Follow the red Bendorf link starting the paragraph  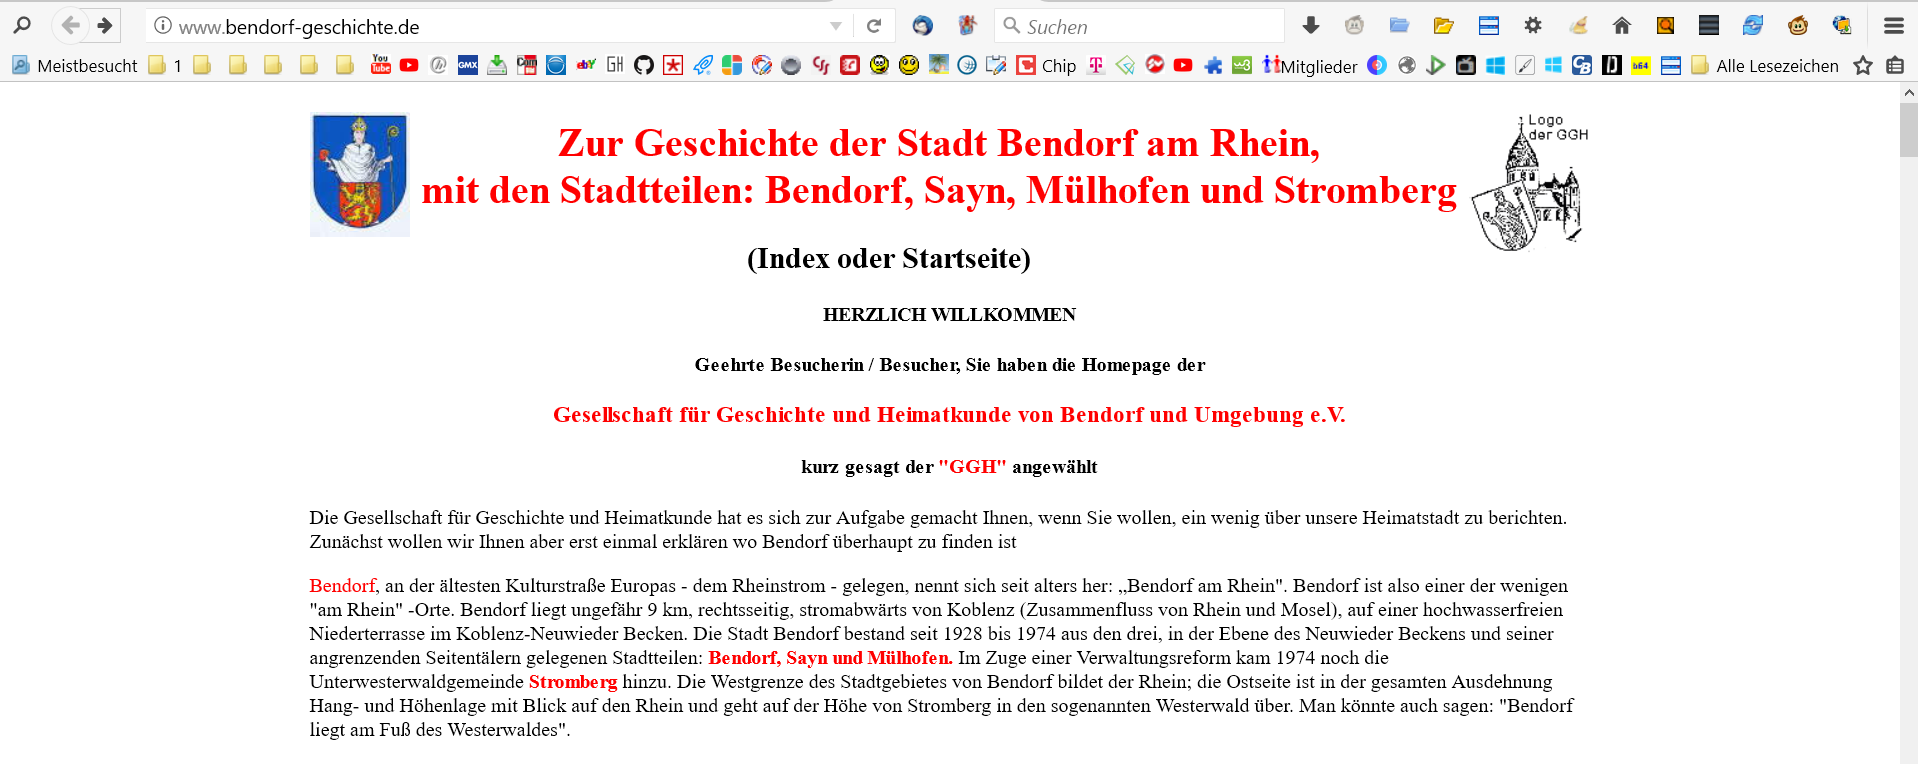[342, 585]
